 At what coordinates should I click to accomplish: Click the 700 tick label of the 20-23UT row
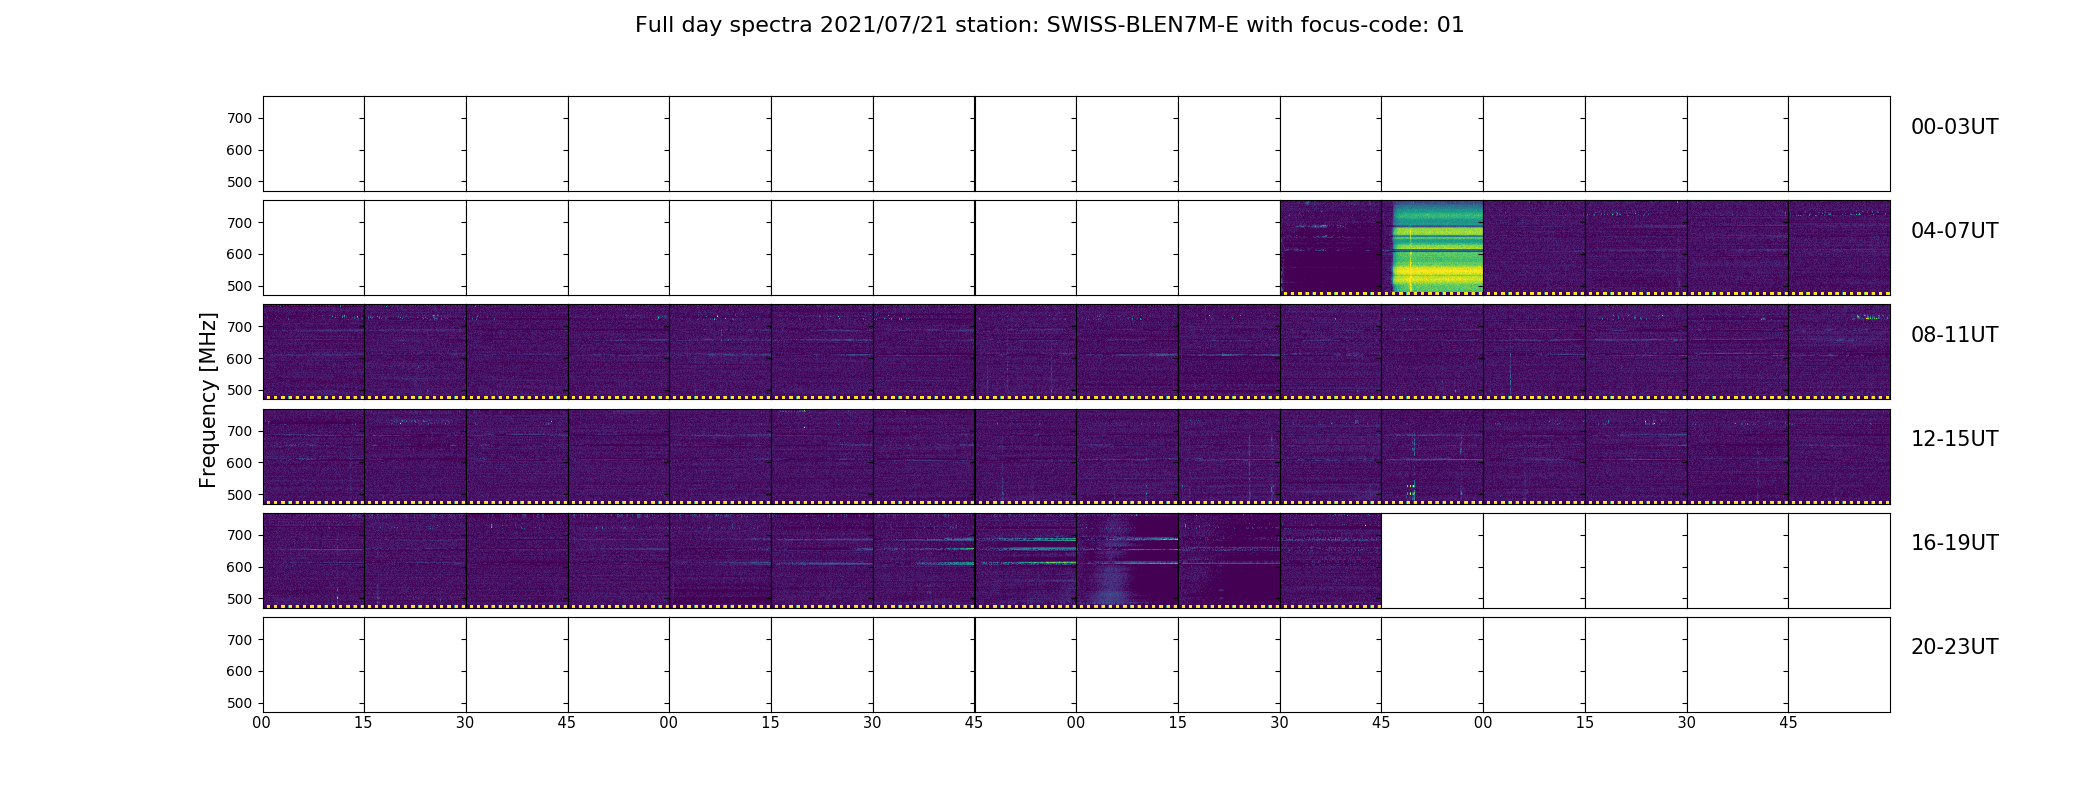(x=239, y=640)
